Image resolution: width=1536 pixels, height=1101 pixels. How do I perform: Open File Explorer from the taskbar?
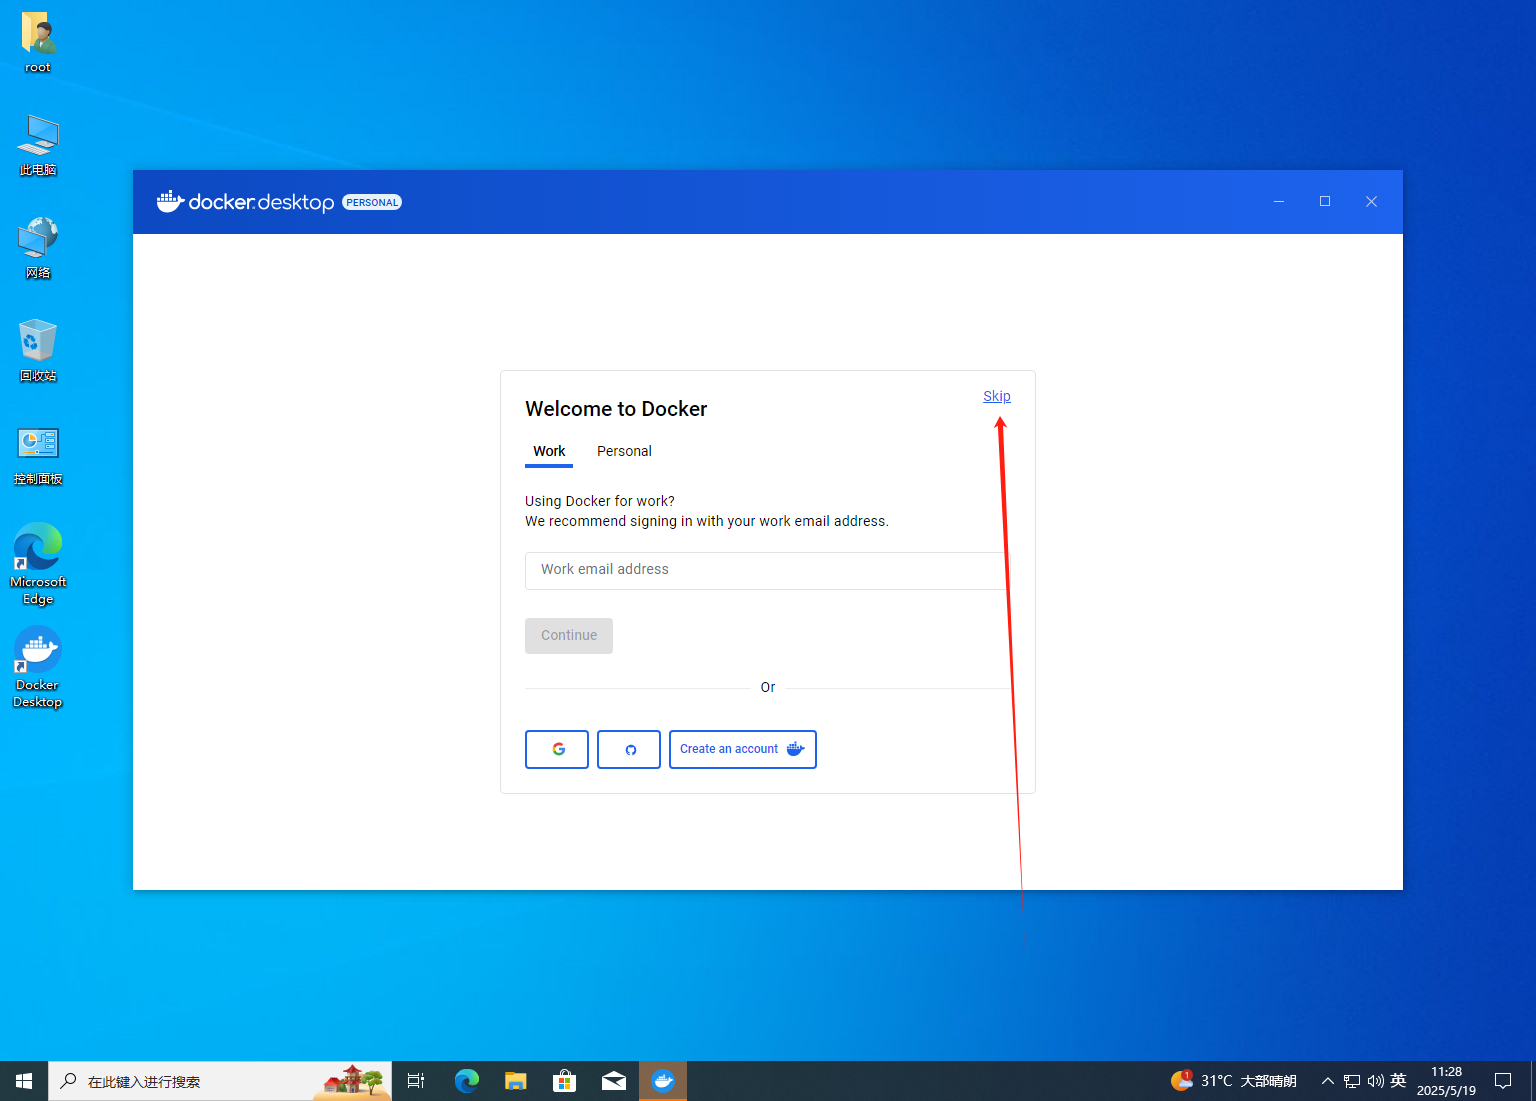point(515,1081)
